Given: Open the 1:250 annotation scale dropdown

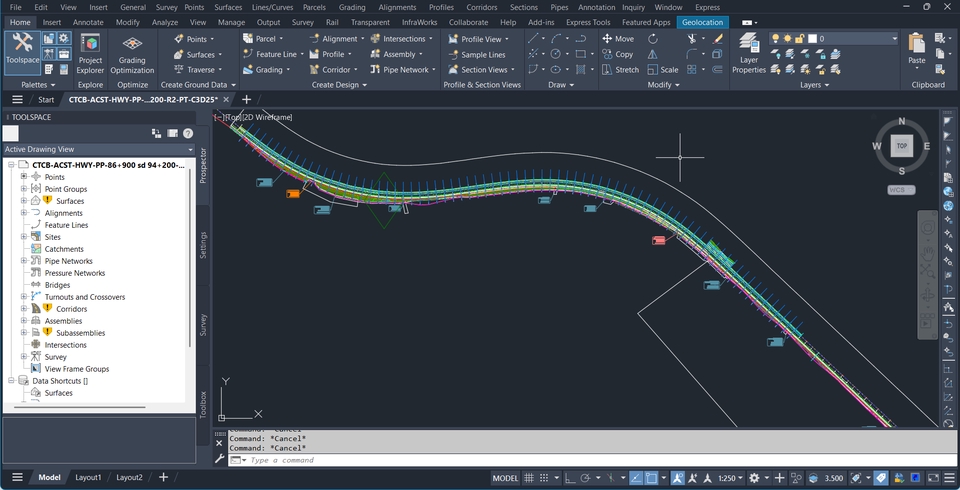Looking at the screenshot, I should pos(735,478).
